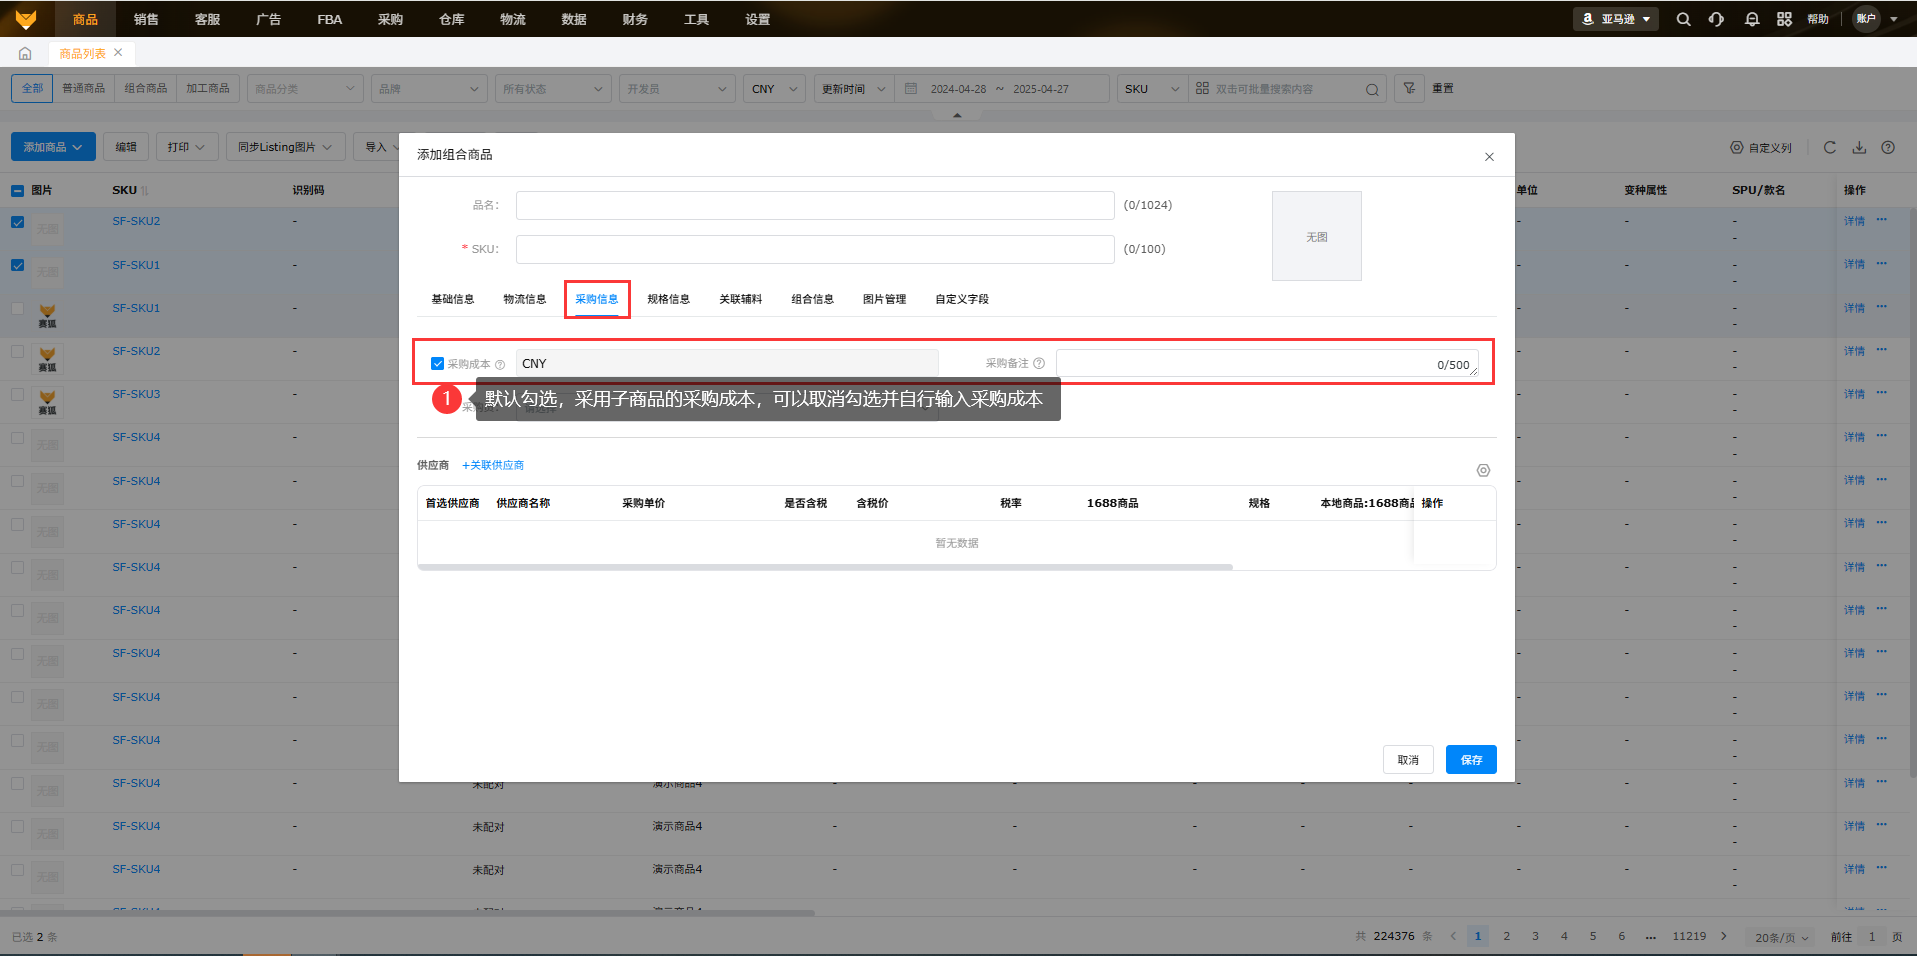The height and width of the screenshot is (956, 1917).
Task: Expand the 亚马逊 platform dropdown
Action: pos(1616,19)
